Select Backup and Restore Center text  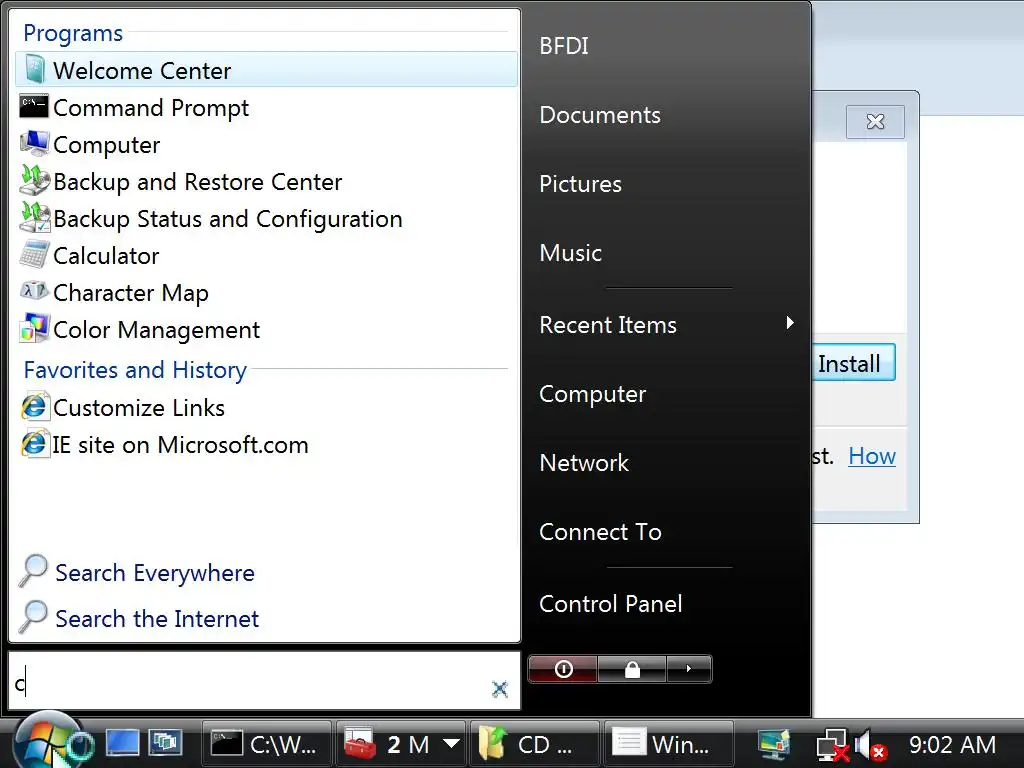pos(197,182)
